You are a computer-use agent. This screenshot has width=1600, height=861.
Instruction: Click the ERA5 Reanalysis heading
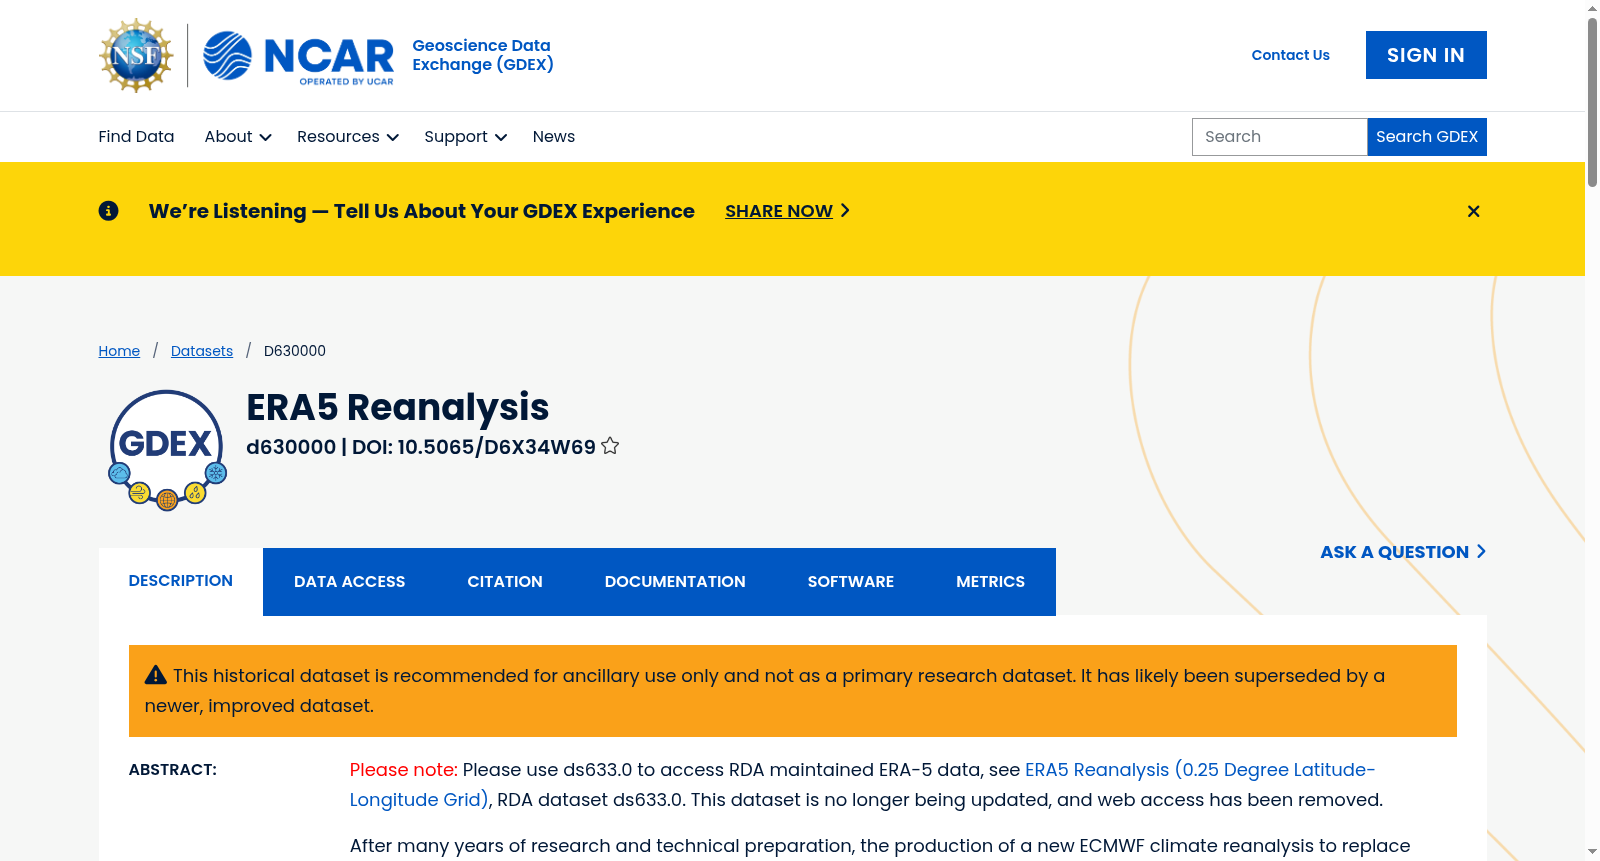(x=398, y=407)
